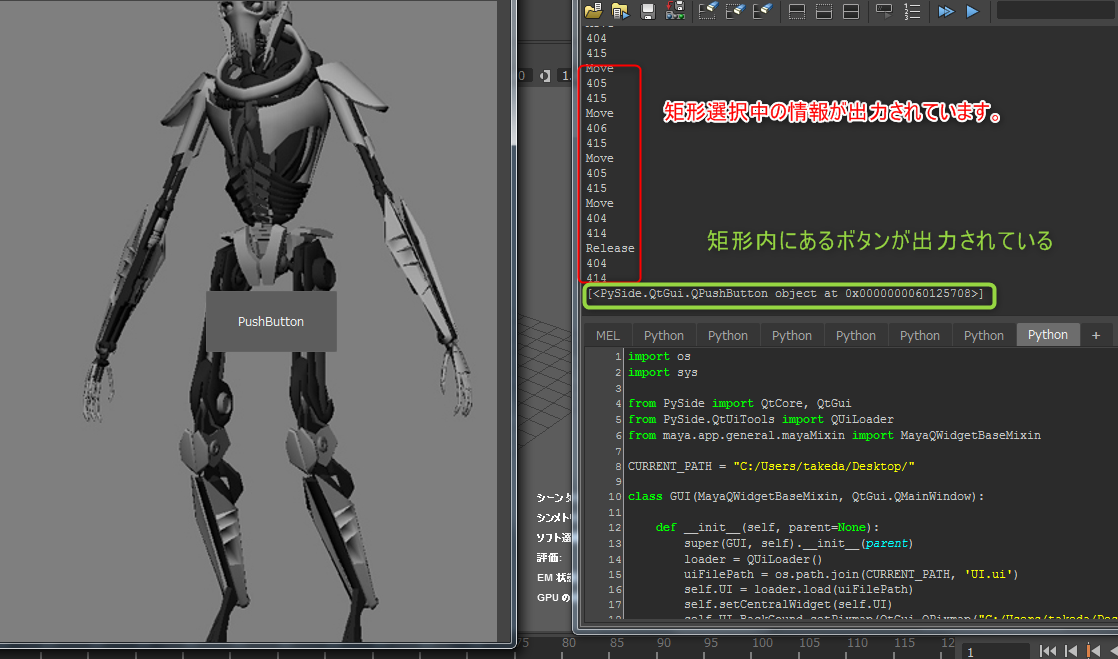Click the 'def __init__' line
Image resolution: width=1118 pixels, height=659 pixels.
click(768, 528)
